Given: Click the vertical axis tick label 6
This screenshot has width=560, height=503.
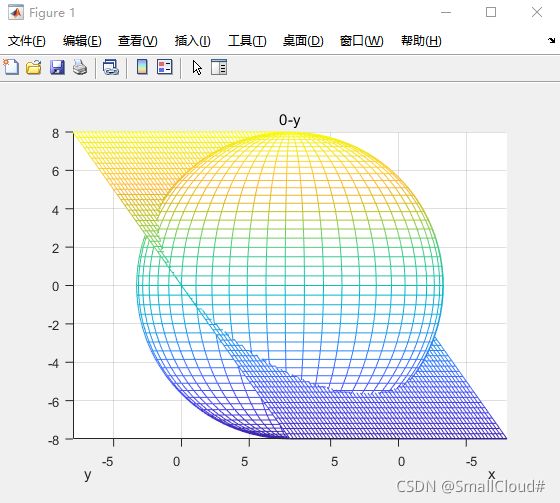Looking at the screenshot, I should 55,171.
